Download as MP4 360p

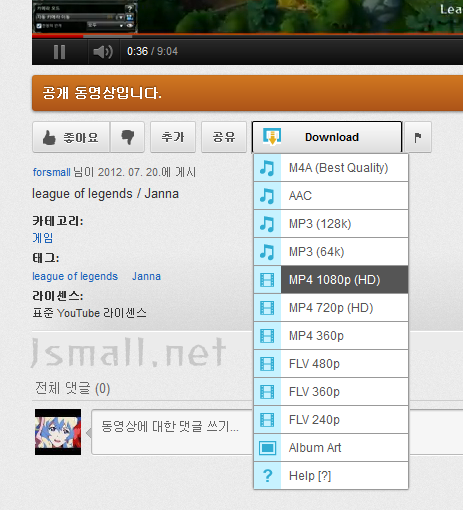(x=331, y=336)
